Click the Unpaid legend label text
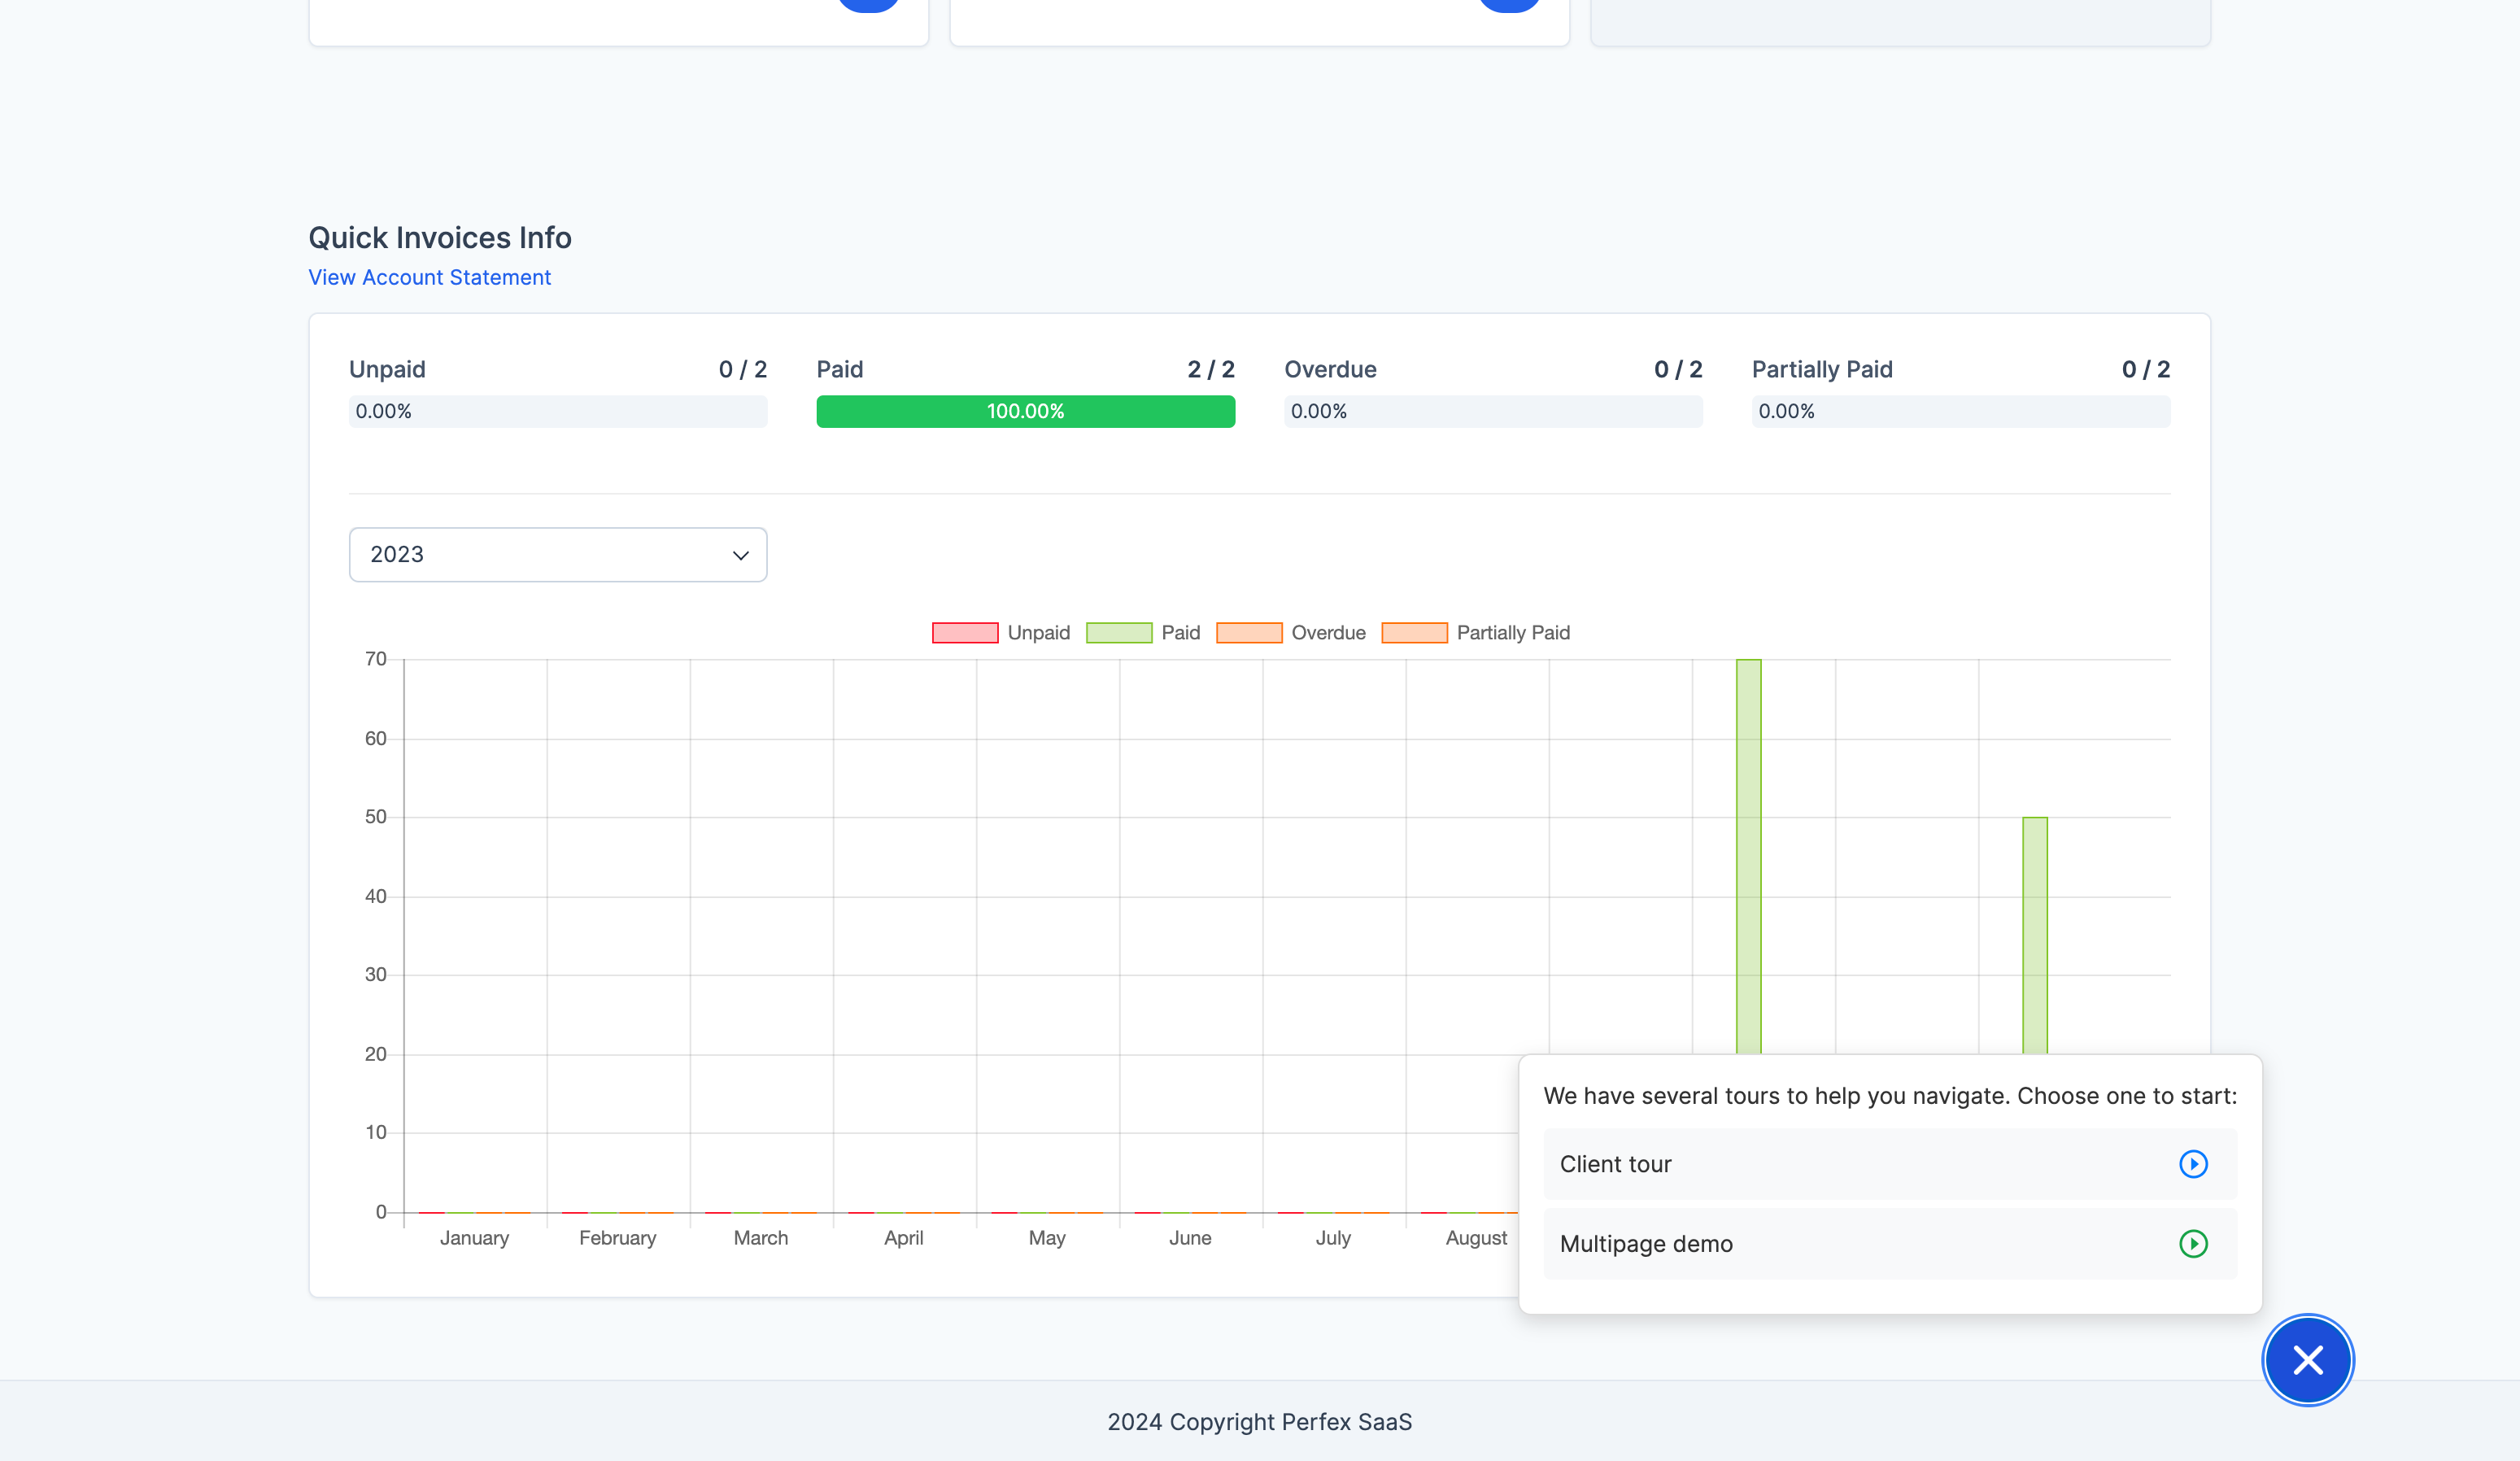The height and width of the screenshot is (1461, 2520). tap(1038, 633)
